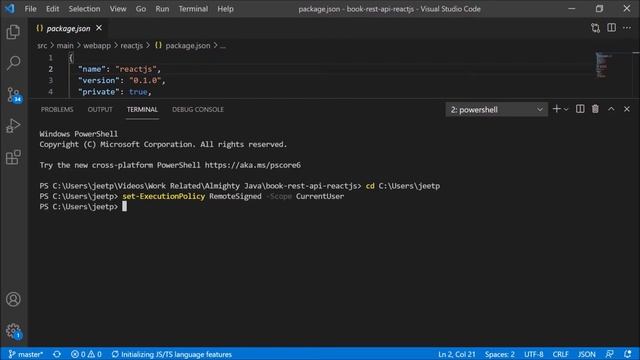
Task: Click 'src' in the breadcrumb path
Action: pos(42,46)
